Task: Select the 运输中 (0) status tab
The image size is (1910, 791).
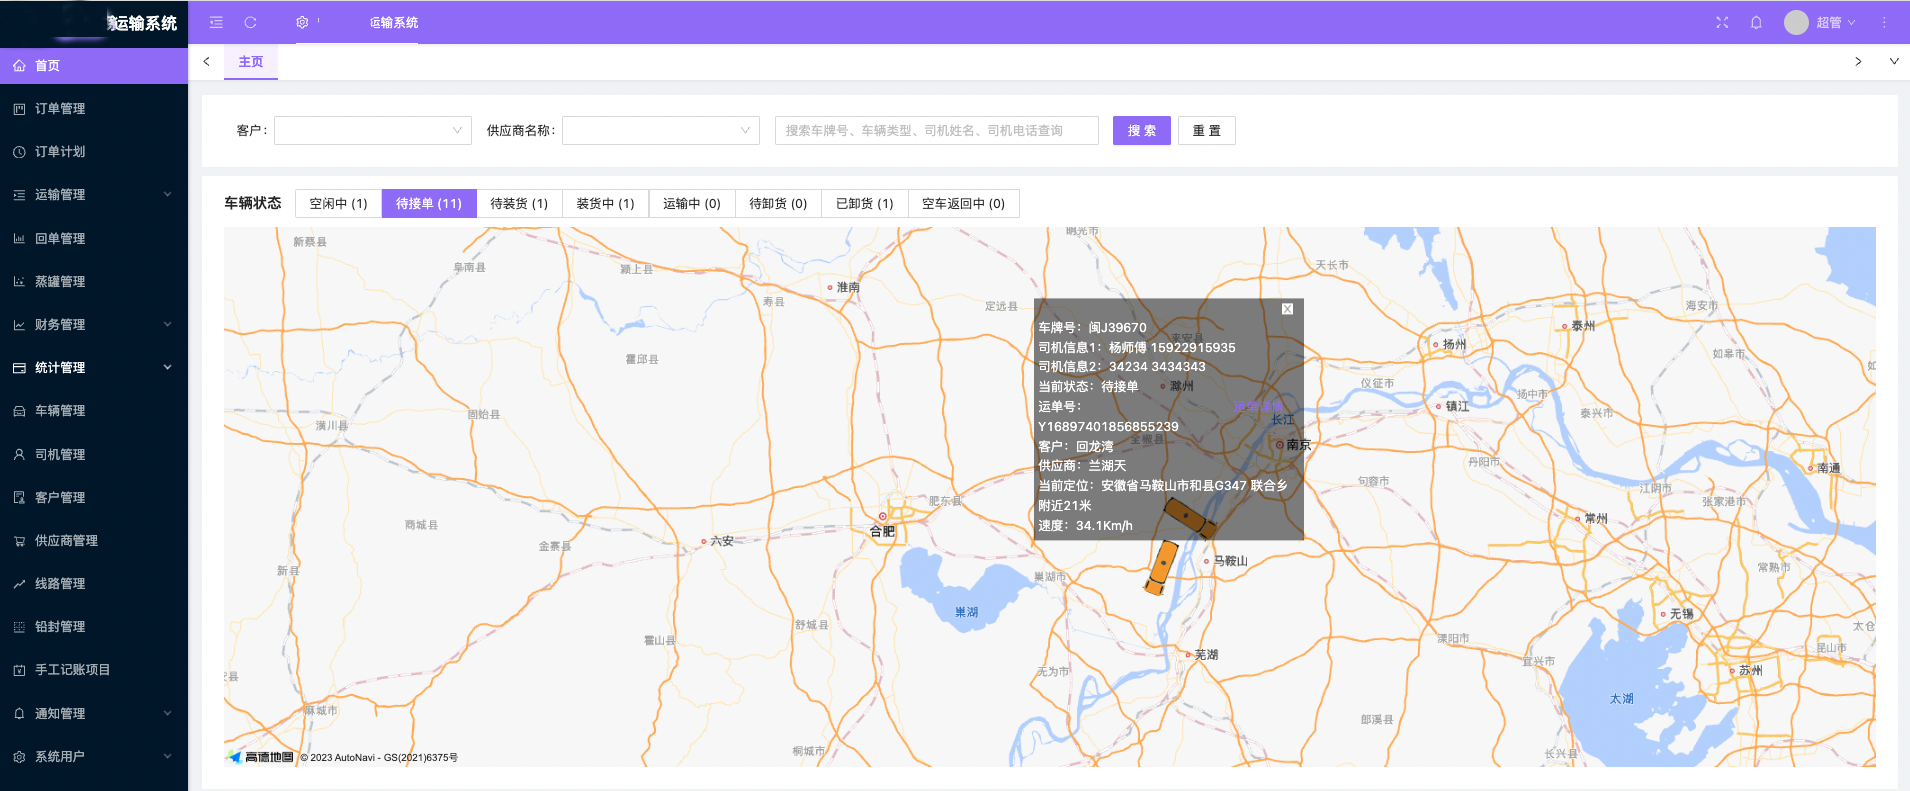Action: (692, 203)
